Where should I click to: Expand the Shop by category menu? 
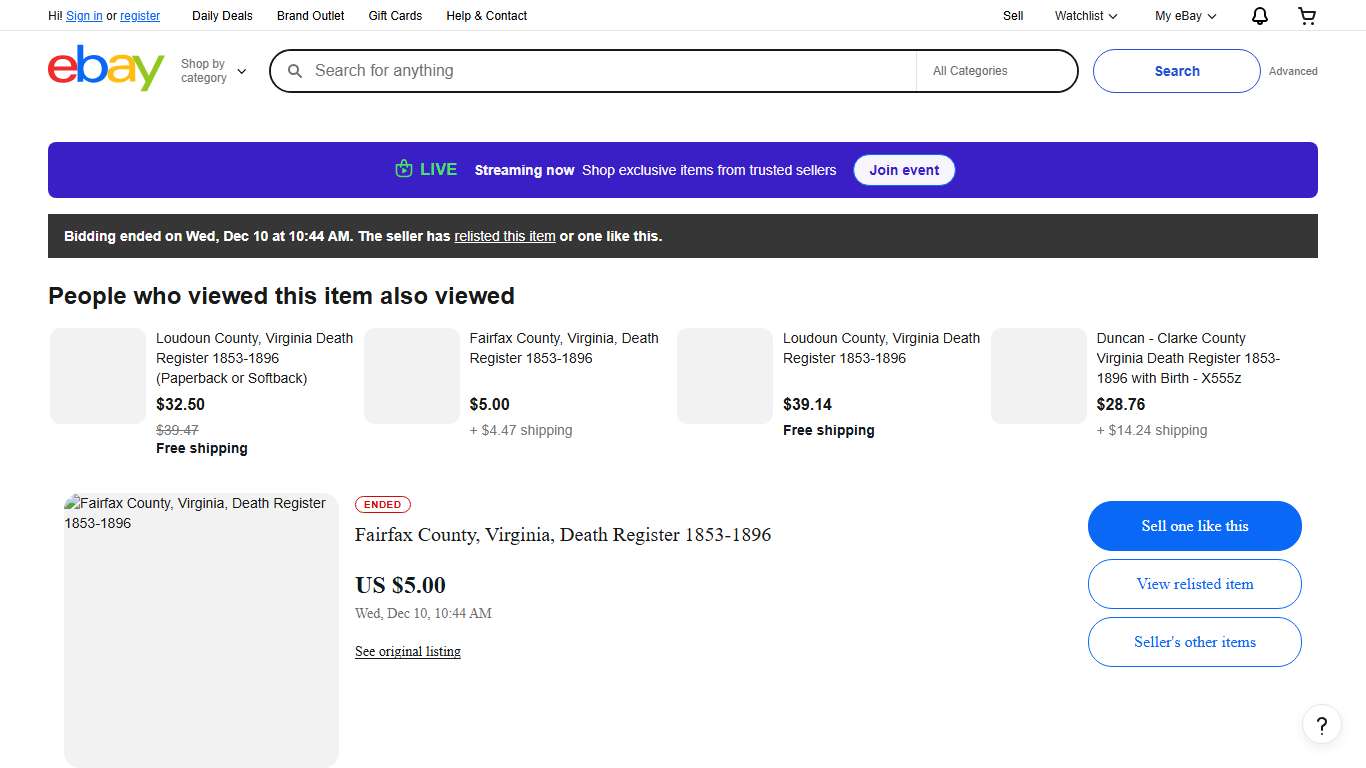tap(213, 71)
